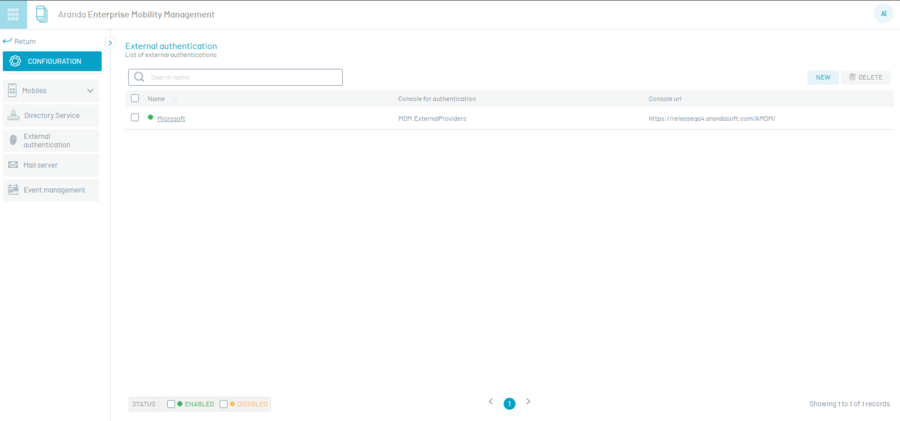900x421 pixels.
Task: Click the Return link
Action: pyautogui.click(x=25, y=42)
